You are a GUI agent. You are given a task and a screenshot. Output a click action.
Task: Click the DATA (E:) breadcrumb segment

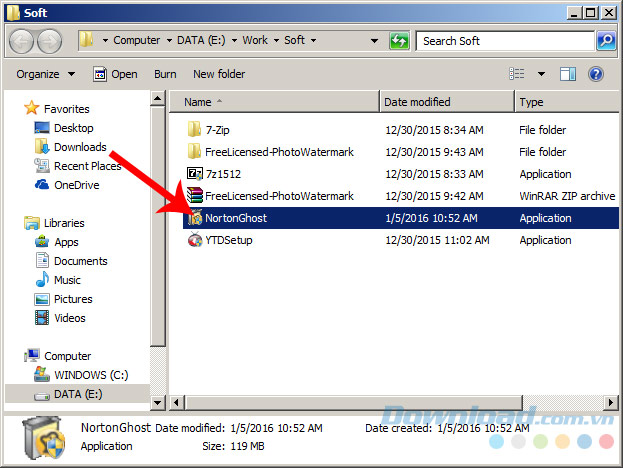(201, 40)
